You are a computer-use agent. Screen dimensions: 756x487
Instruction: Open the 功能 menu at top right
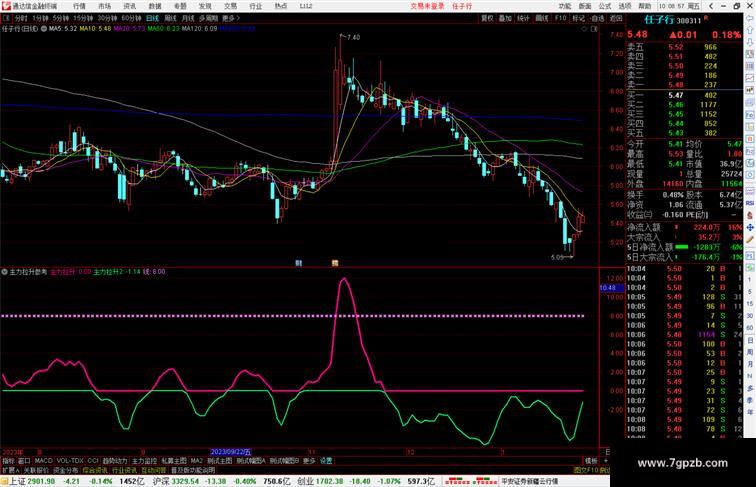pyautogui.click(x=565, y=6)
